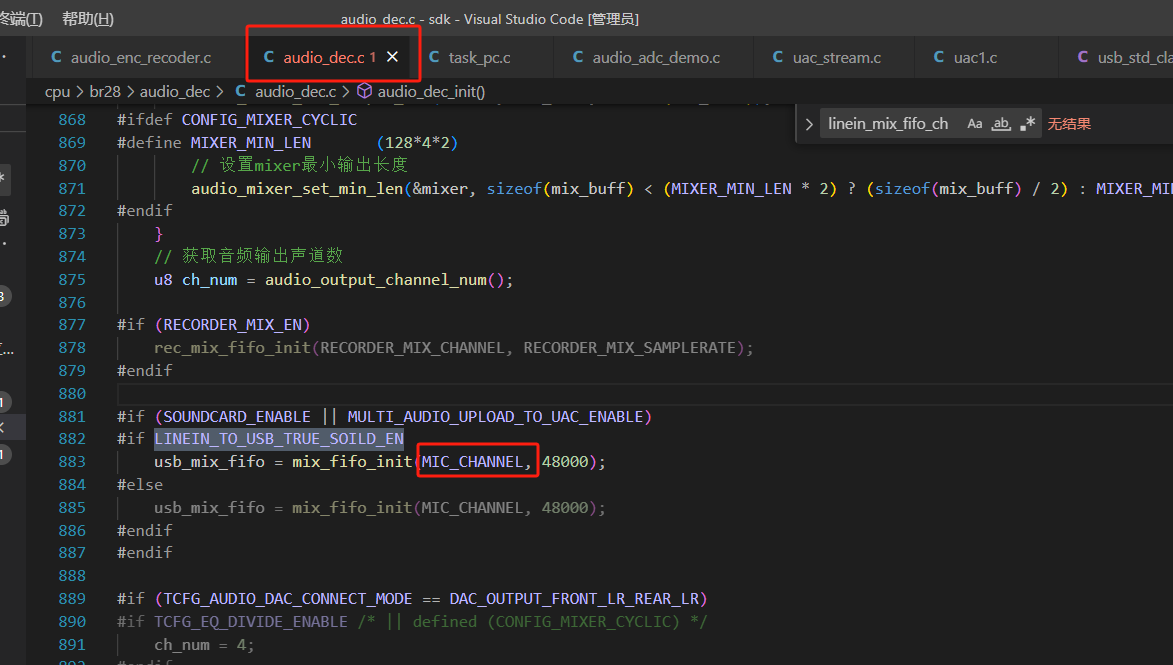Click the highlighted LINEIN_TO_USB_TRUE_SOILD_EN macro

tap(279, 439)
